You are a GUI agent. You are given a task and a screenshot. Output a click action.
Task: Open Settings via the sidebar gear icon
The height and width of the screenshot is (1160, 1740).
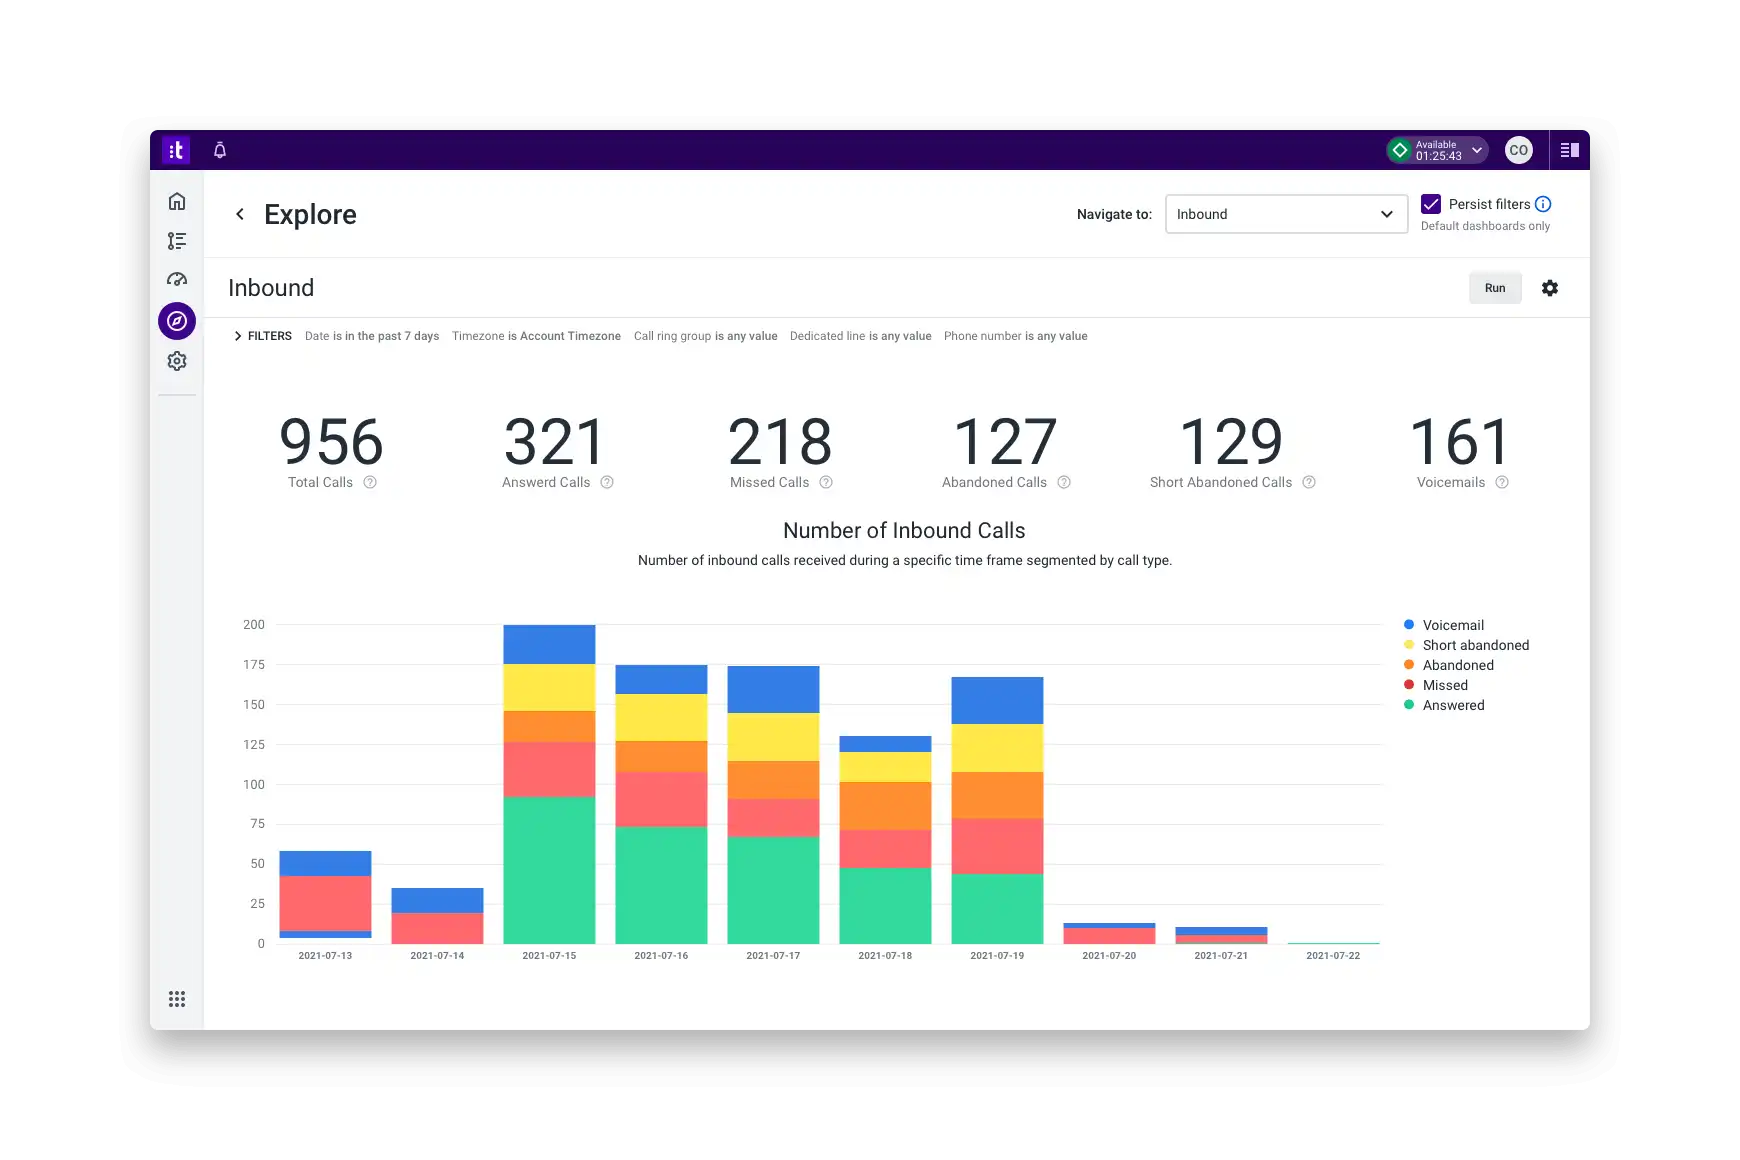tap(177, 361)
